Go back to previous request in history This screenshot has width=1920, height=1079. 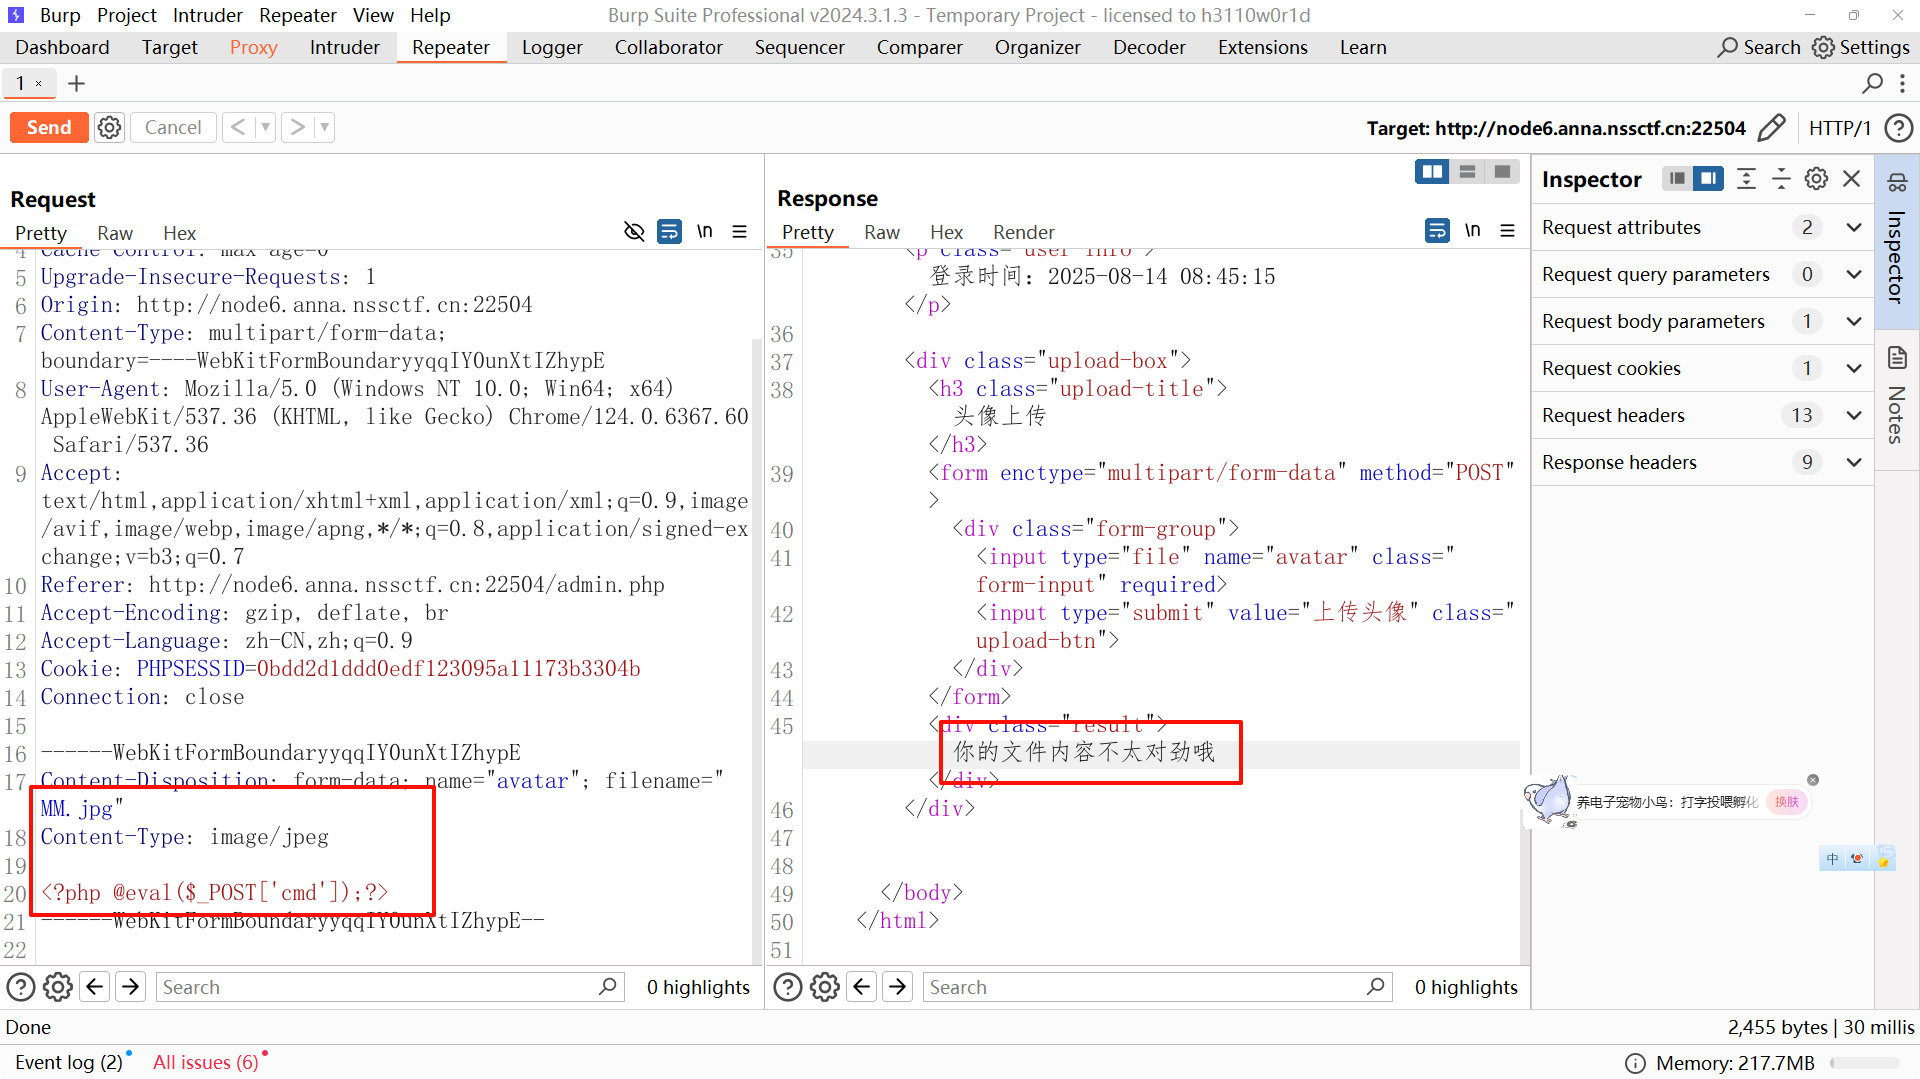click(x=238, y=127)
